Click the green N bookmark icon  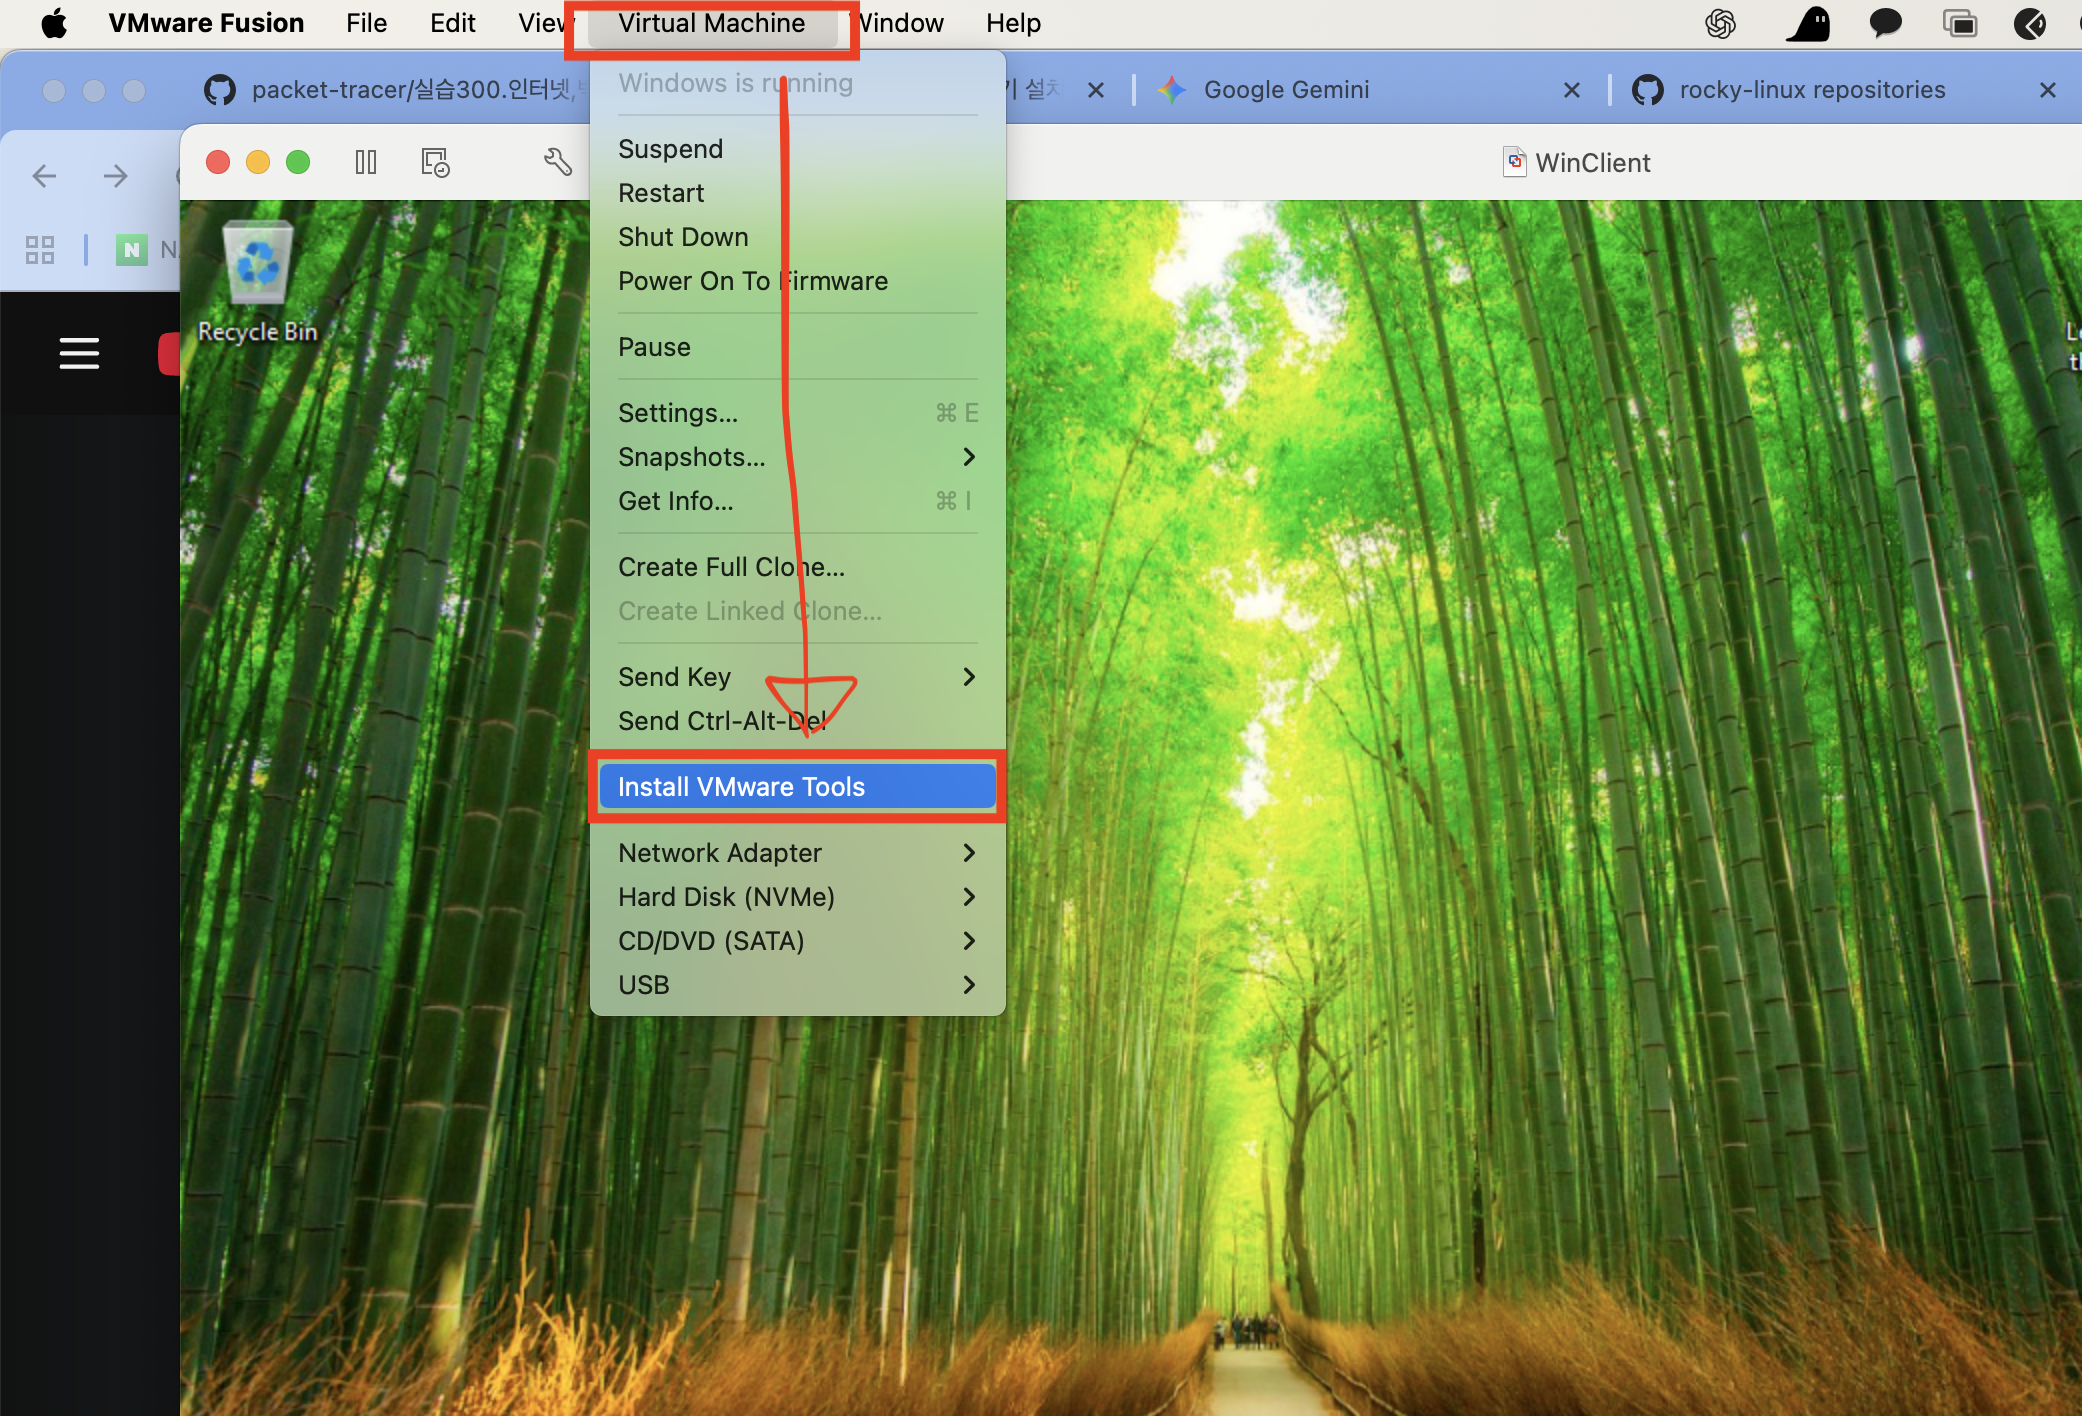131,249
